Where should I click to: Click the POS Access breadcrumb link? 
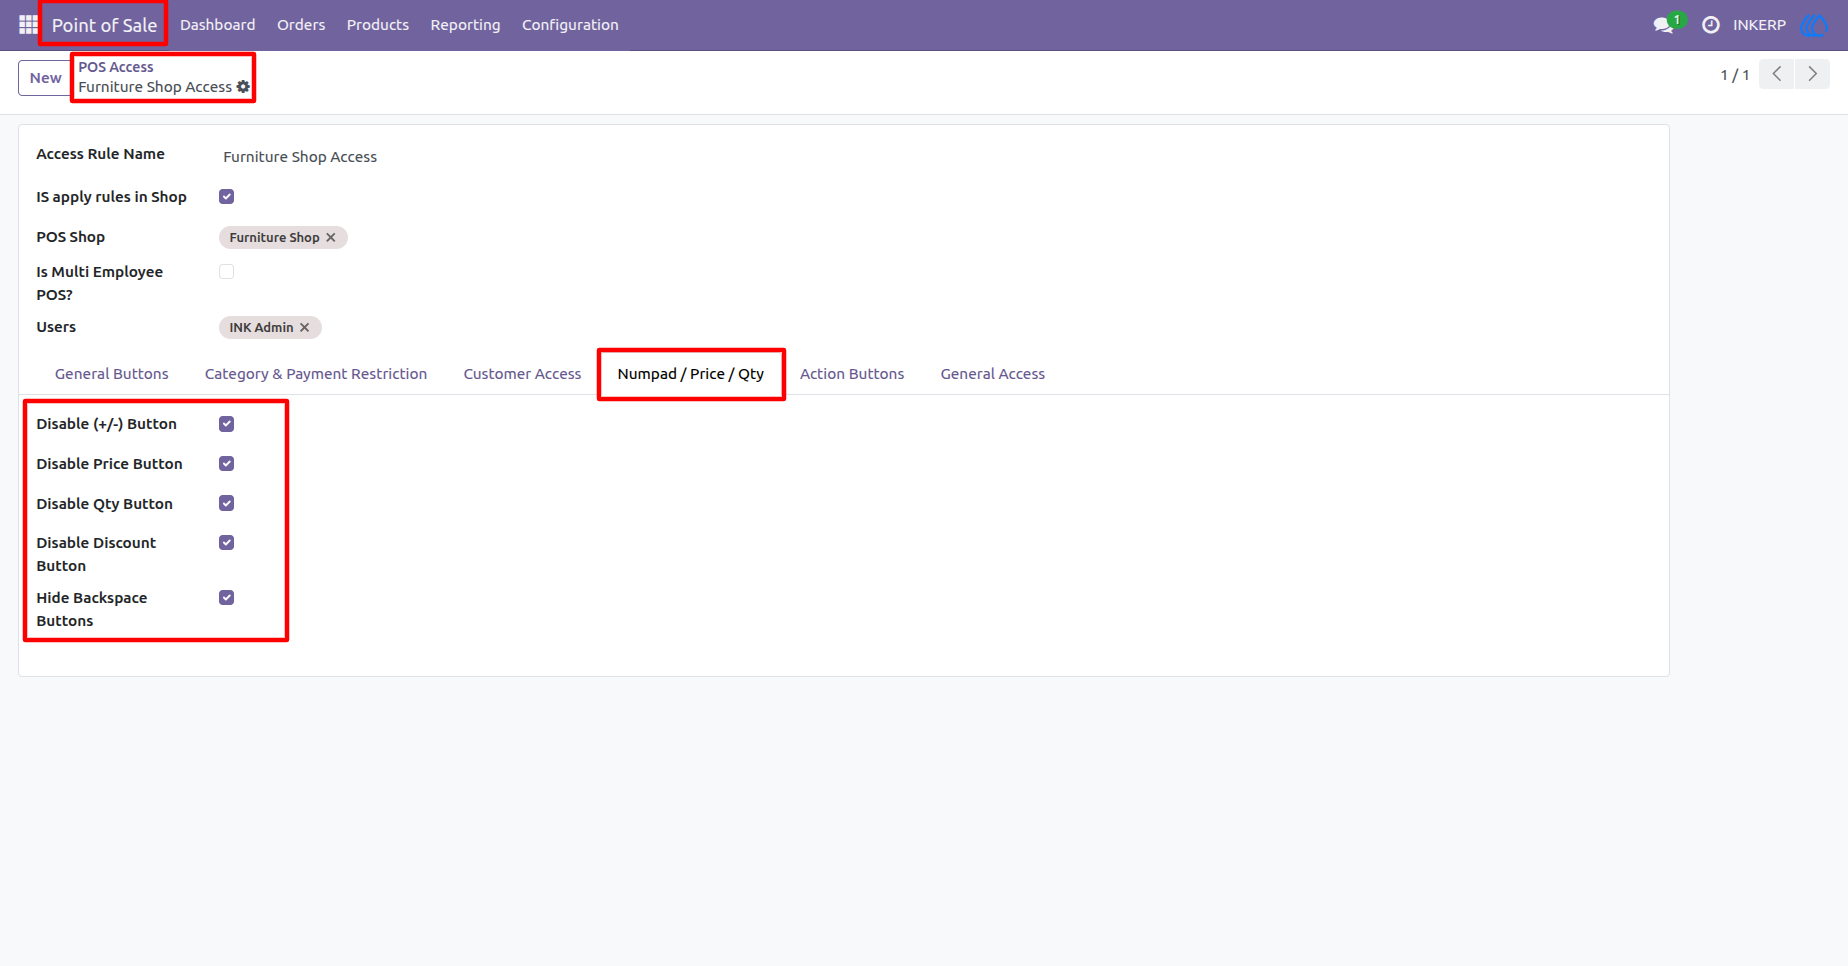[x=116, y=67]
